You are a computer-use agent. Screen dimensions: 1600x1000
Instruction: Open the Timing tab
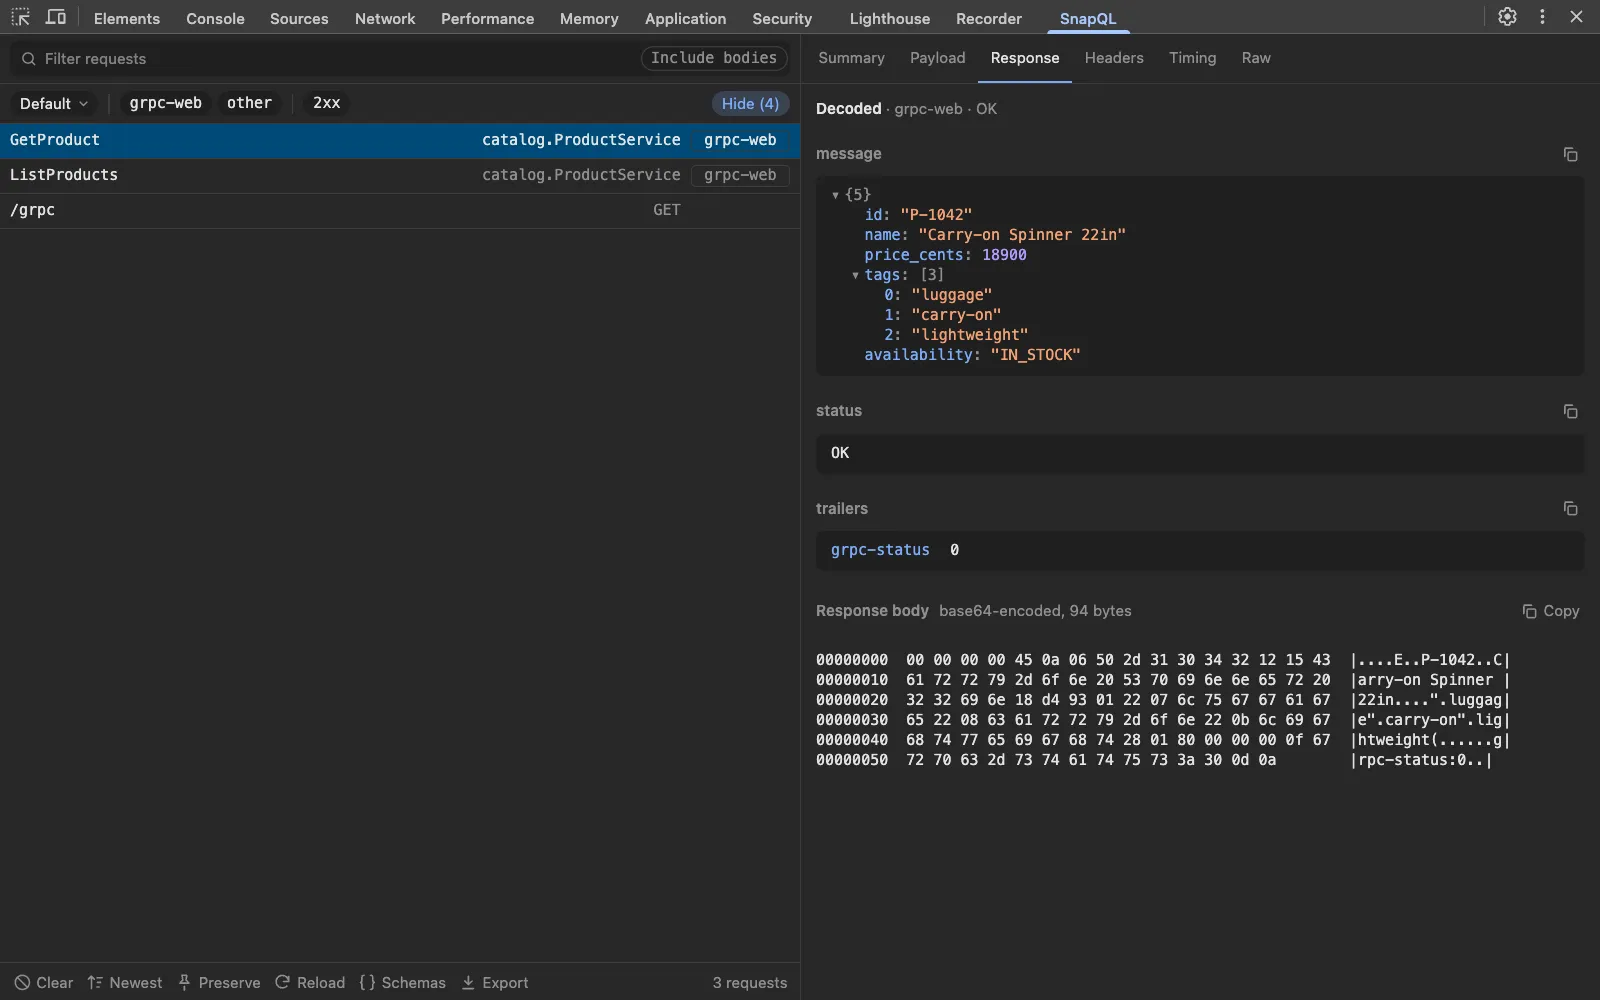pyautogui.click(x=1192, y=58)
